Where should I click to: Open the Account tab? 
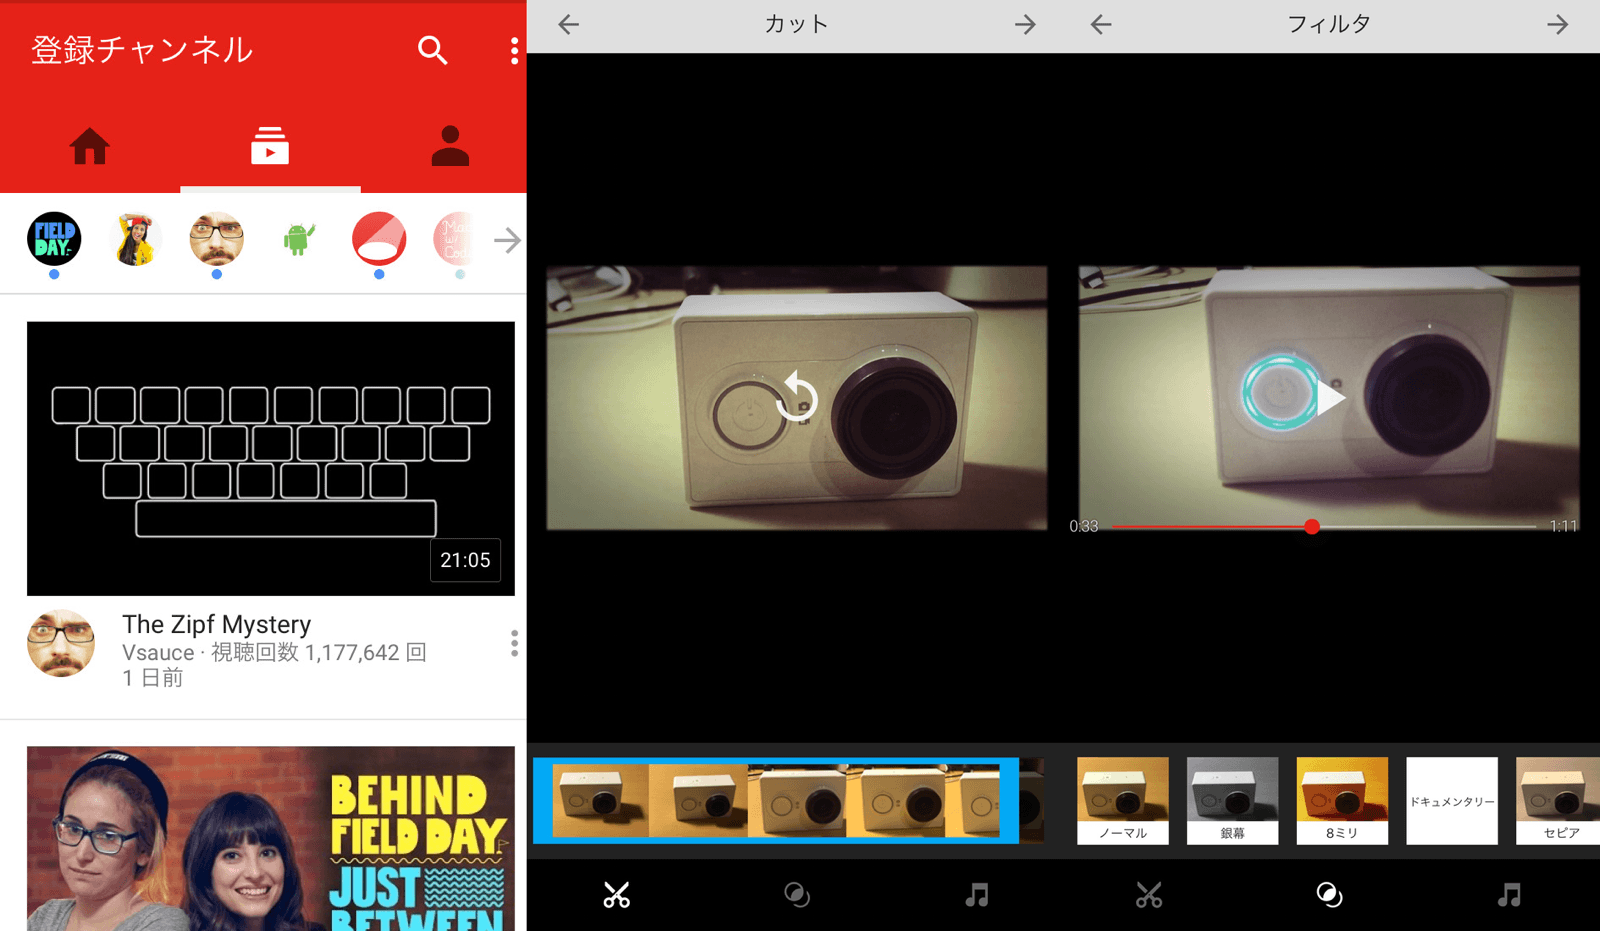(450, 146)
